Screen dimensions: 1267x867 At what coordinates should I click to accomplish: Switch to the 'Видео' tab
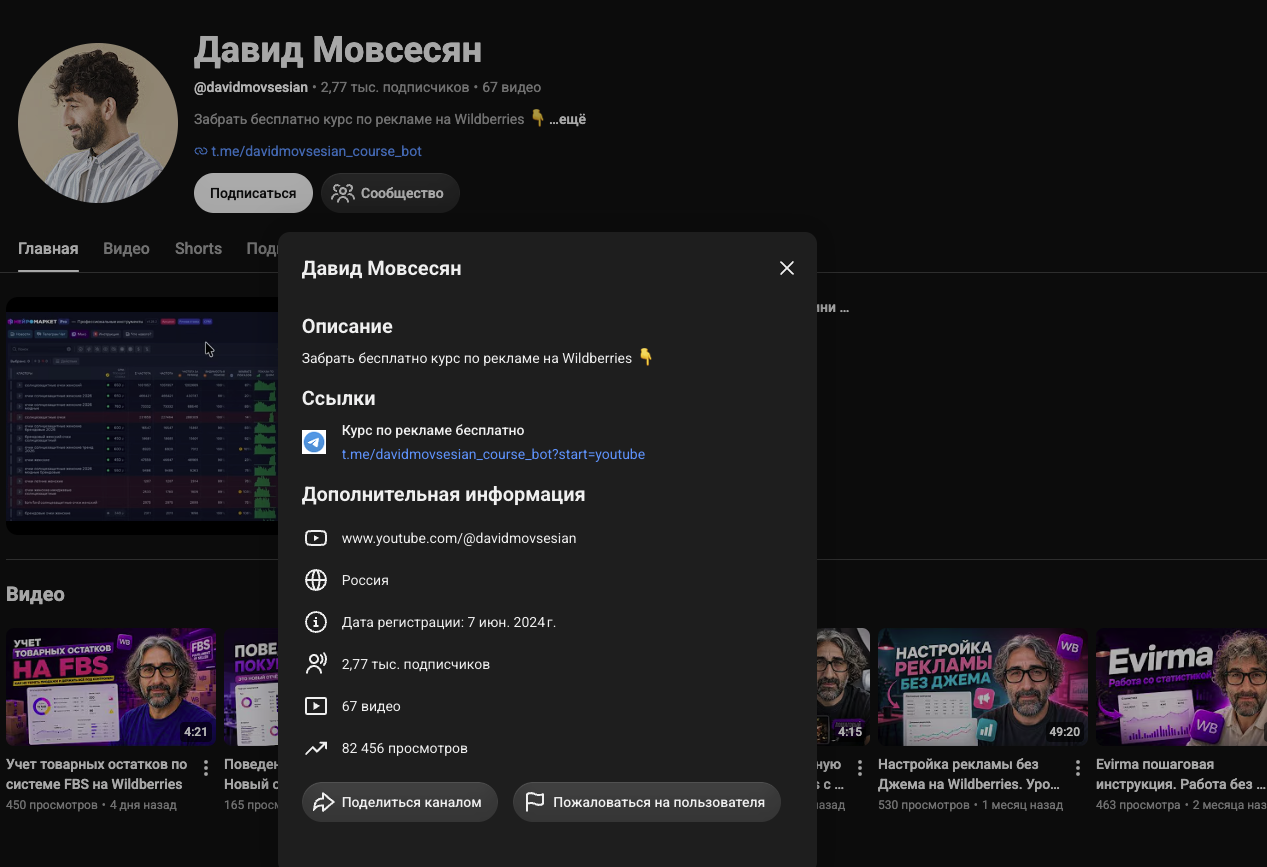(x=126, y=249)
